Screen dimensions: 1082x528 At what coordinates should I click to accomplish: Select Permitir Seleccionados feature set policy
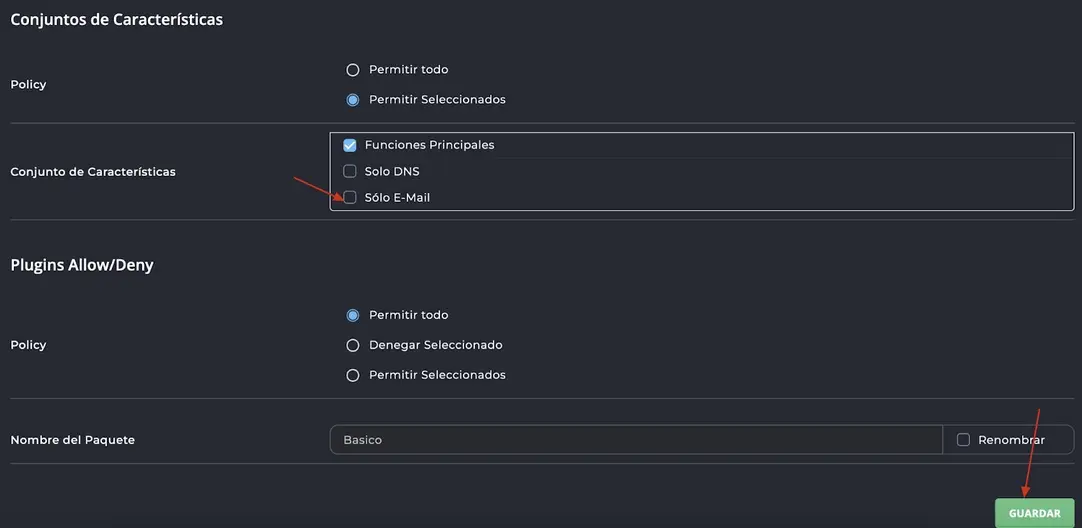[353, 99]
